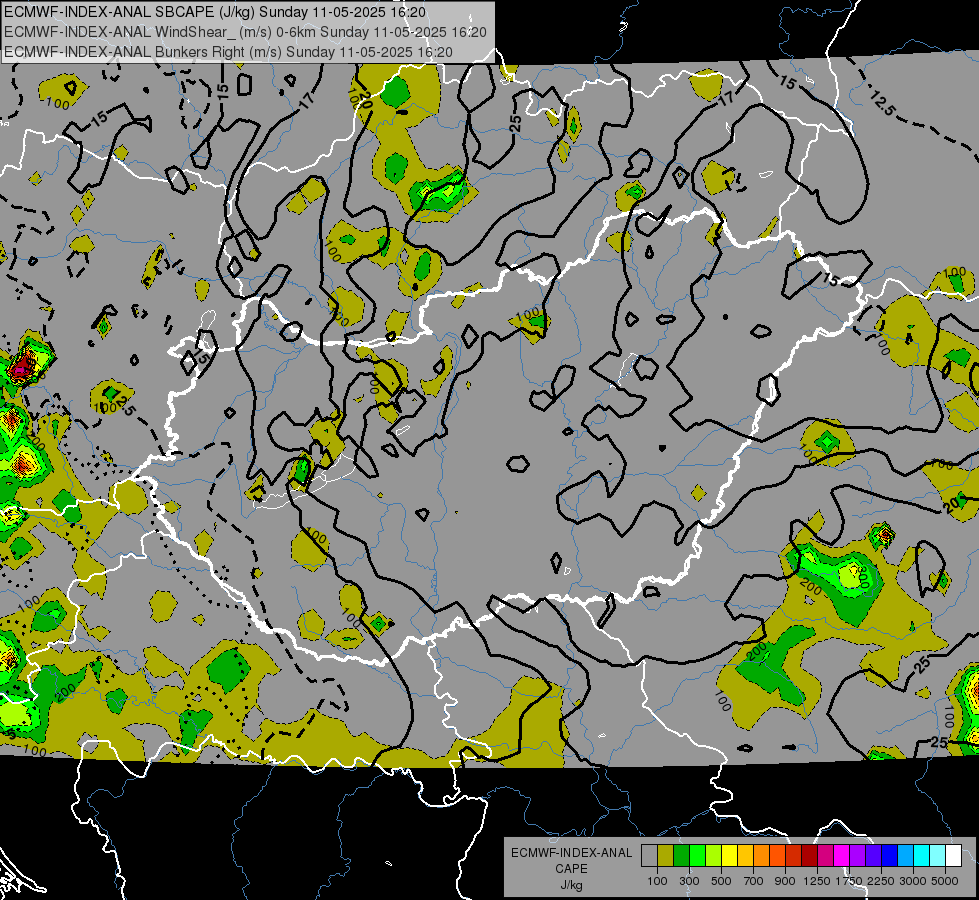The height and width of the screenshot is (900, 979).
Task: Select the dark red maroon legend swatch
Action: tap(809, 856)
